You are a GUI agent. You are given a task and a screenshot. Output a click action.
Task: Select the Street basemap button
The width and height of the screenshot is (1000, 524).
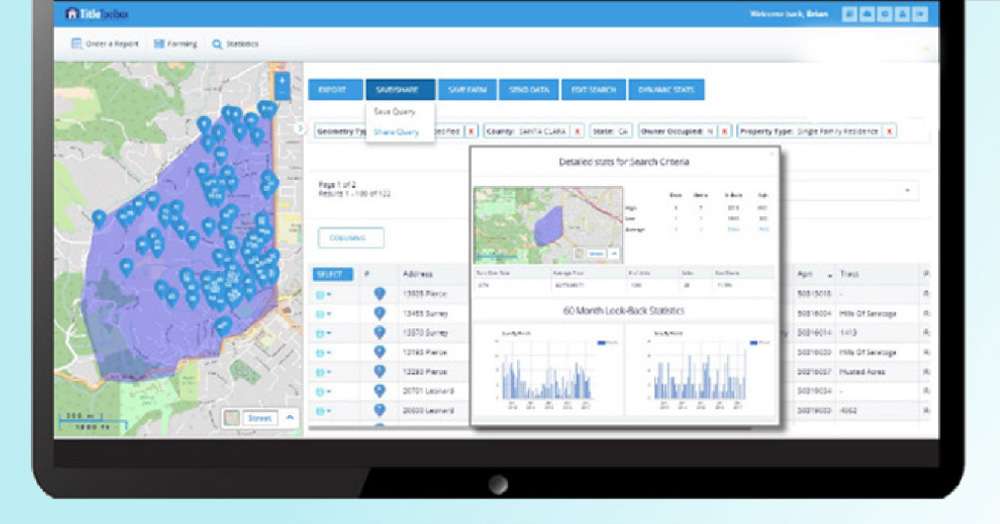(x=260, y=418)
